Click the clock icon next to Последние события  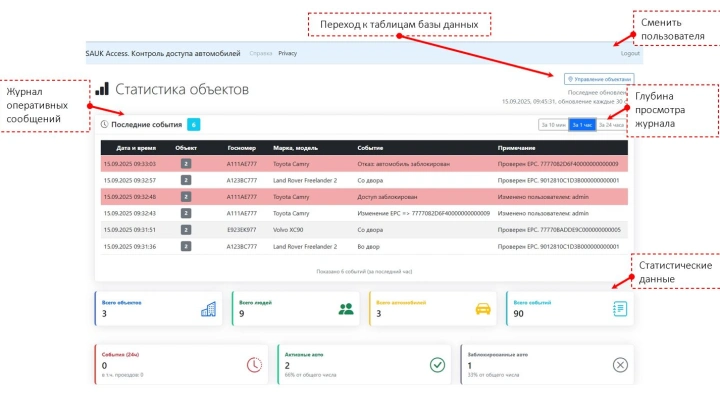(x=105, y=125)
